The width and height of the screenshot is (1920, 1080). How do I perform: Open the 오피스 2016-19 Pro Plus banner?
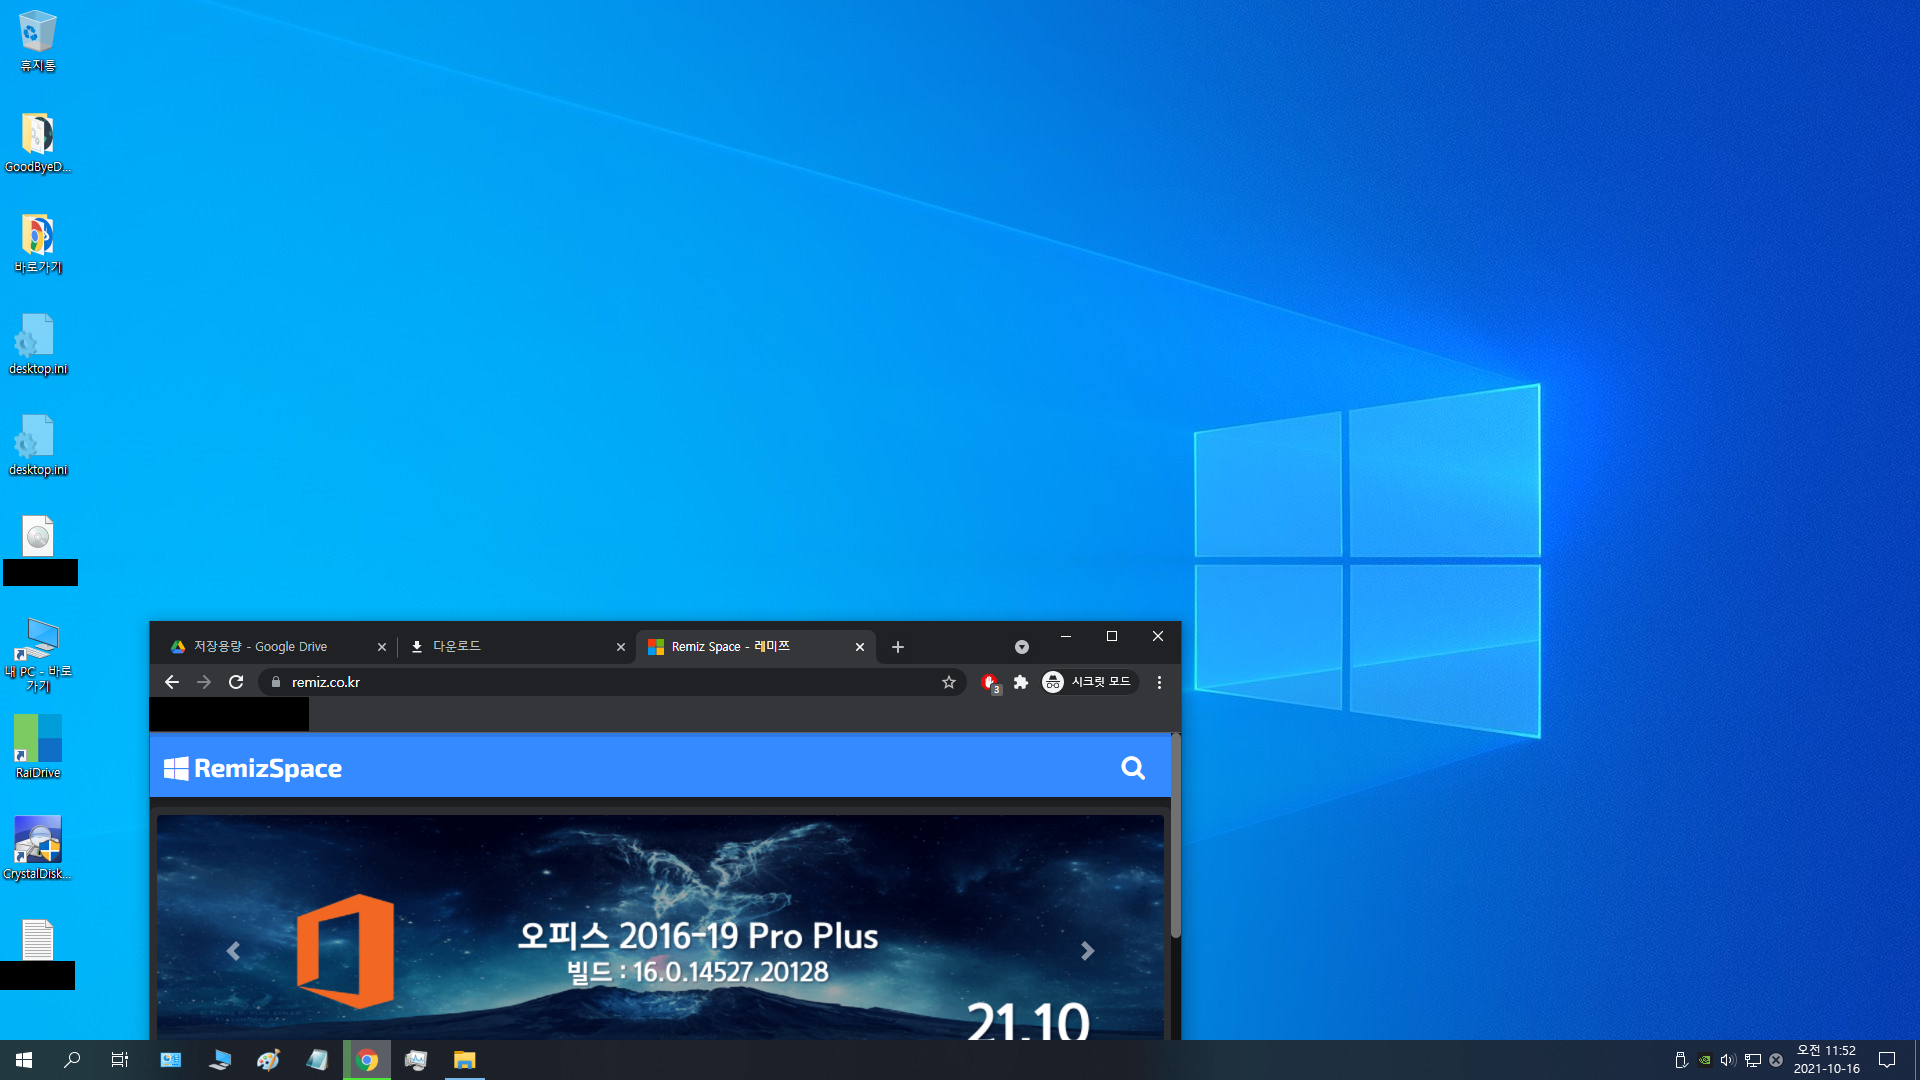pos(660,928)
